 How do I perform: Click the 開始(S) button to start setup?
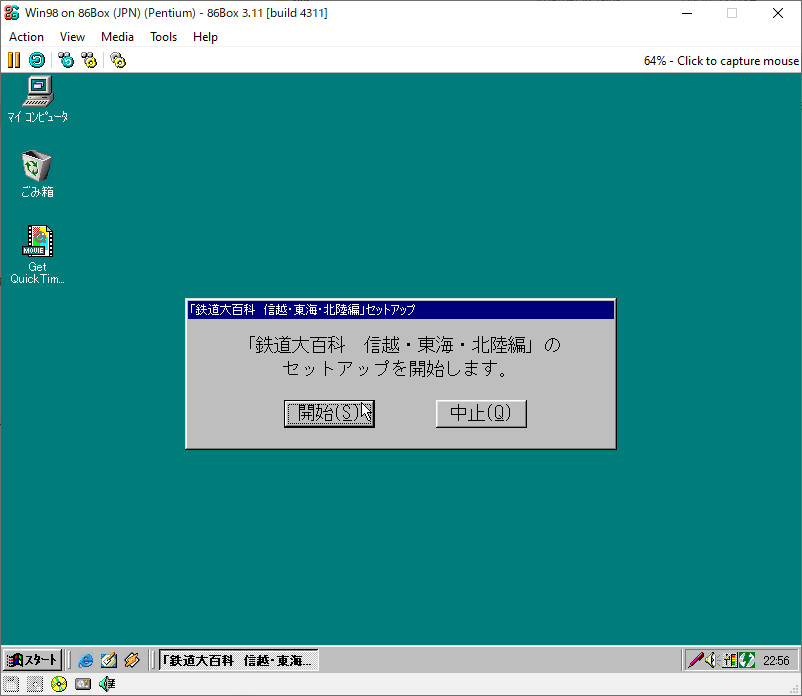[x=329, y=413]
